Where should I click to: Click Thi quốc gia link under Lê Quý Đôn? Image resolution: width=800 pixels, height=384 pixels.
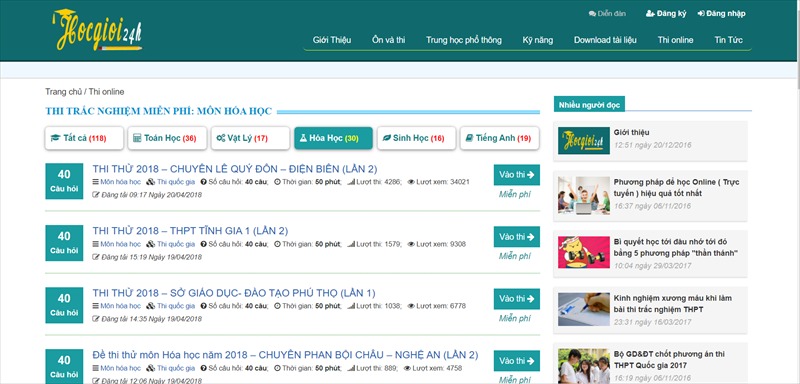coord(176,182)
